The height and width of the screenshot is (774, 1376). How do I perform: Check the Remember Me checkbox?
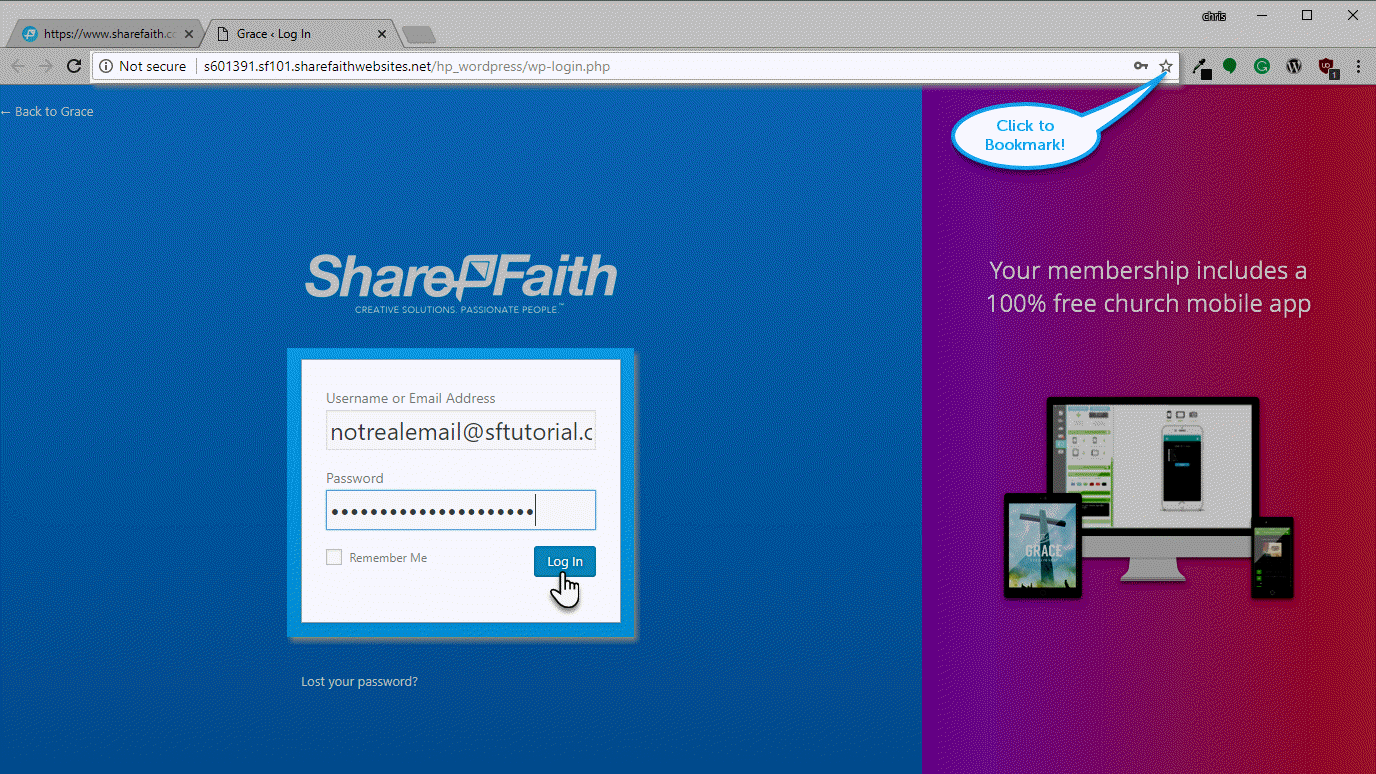tap(334, 557)
